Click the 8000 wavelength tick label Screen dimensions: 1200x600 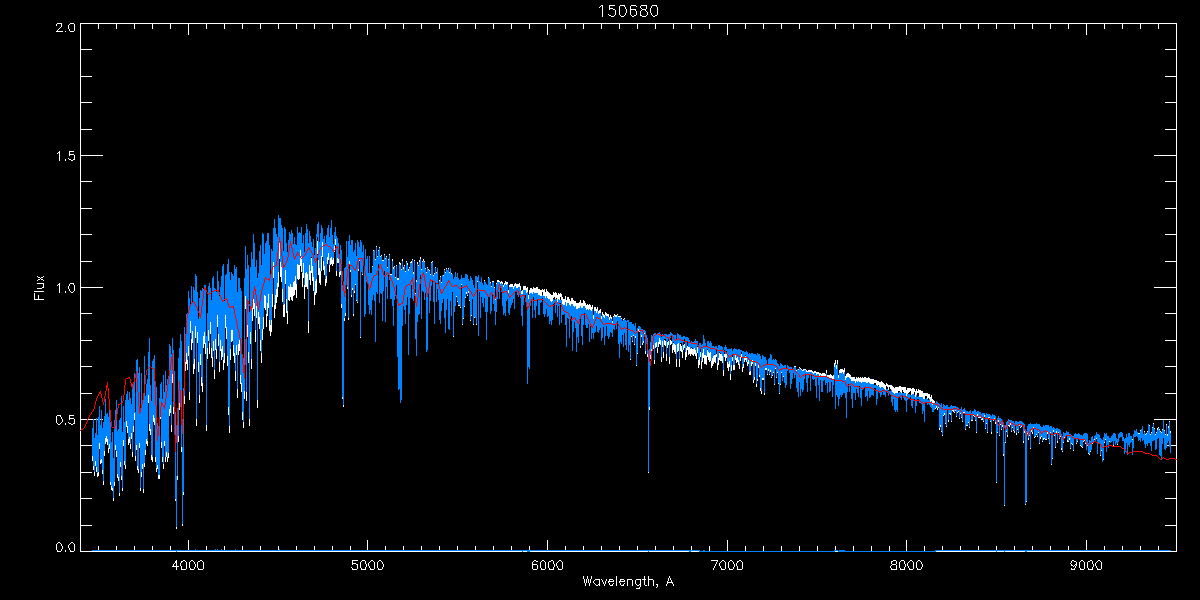click(907, 565)
